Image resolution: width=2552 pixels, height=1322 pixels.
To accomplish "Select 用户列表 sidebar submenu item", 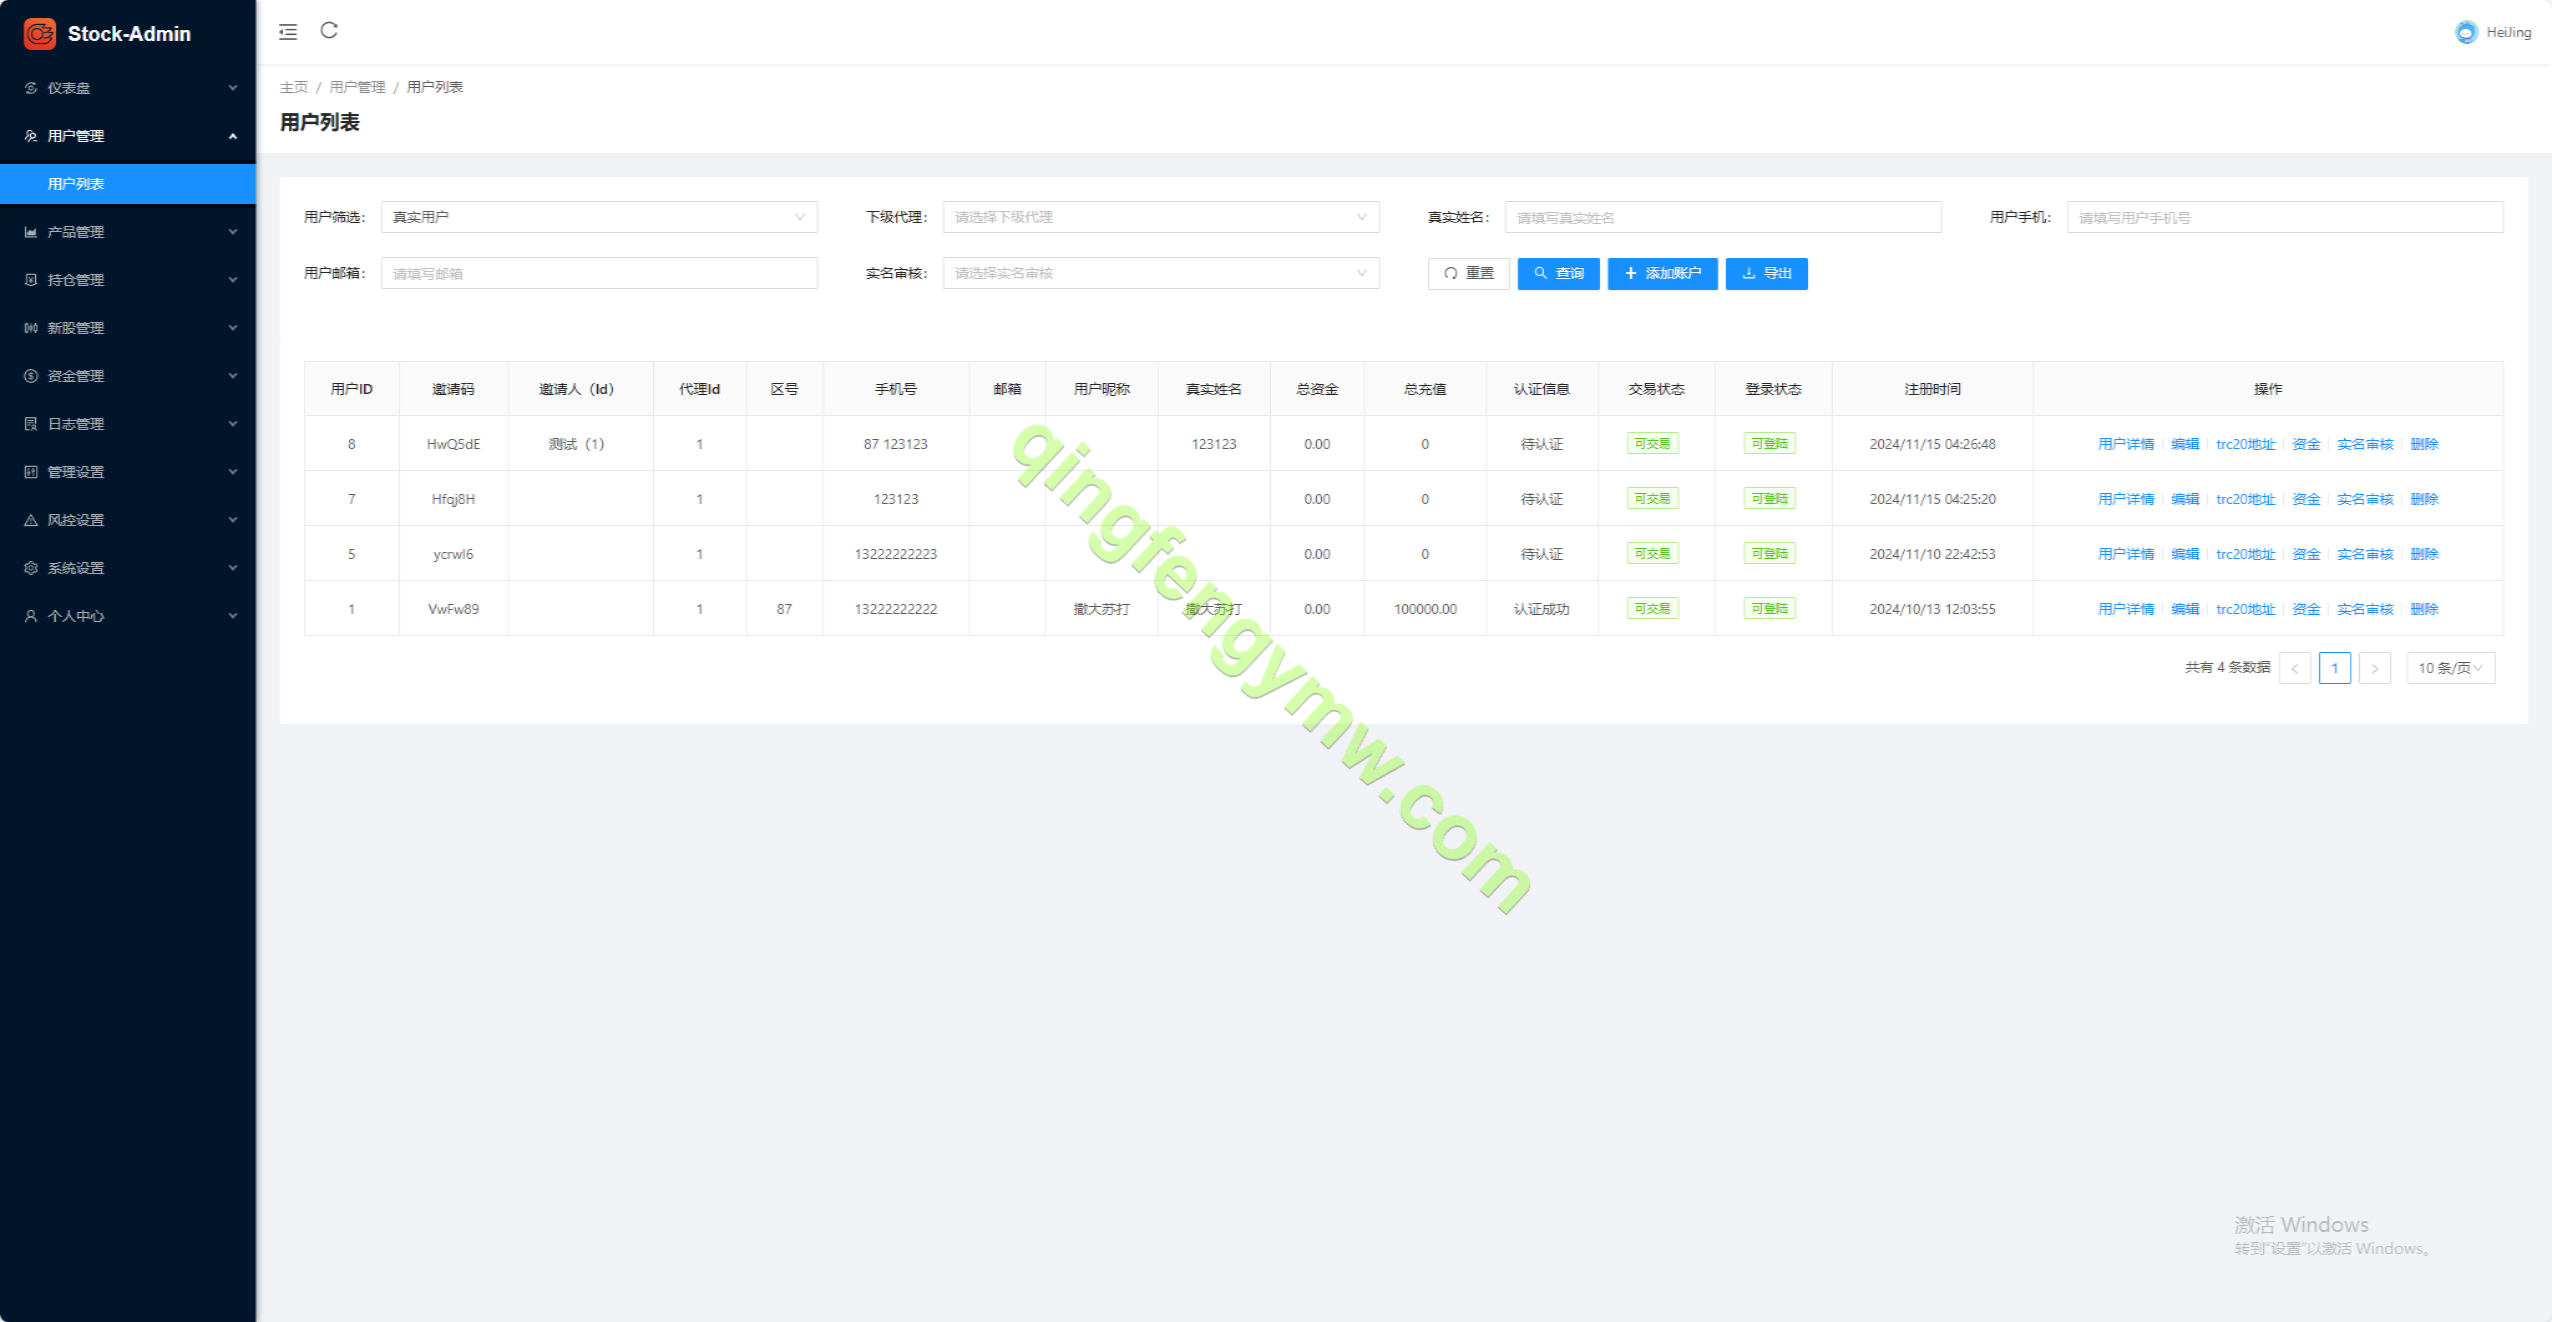I will point(76,184).
